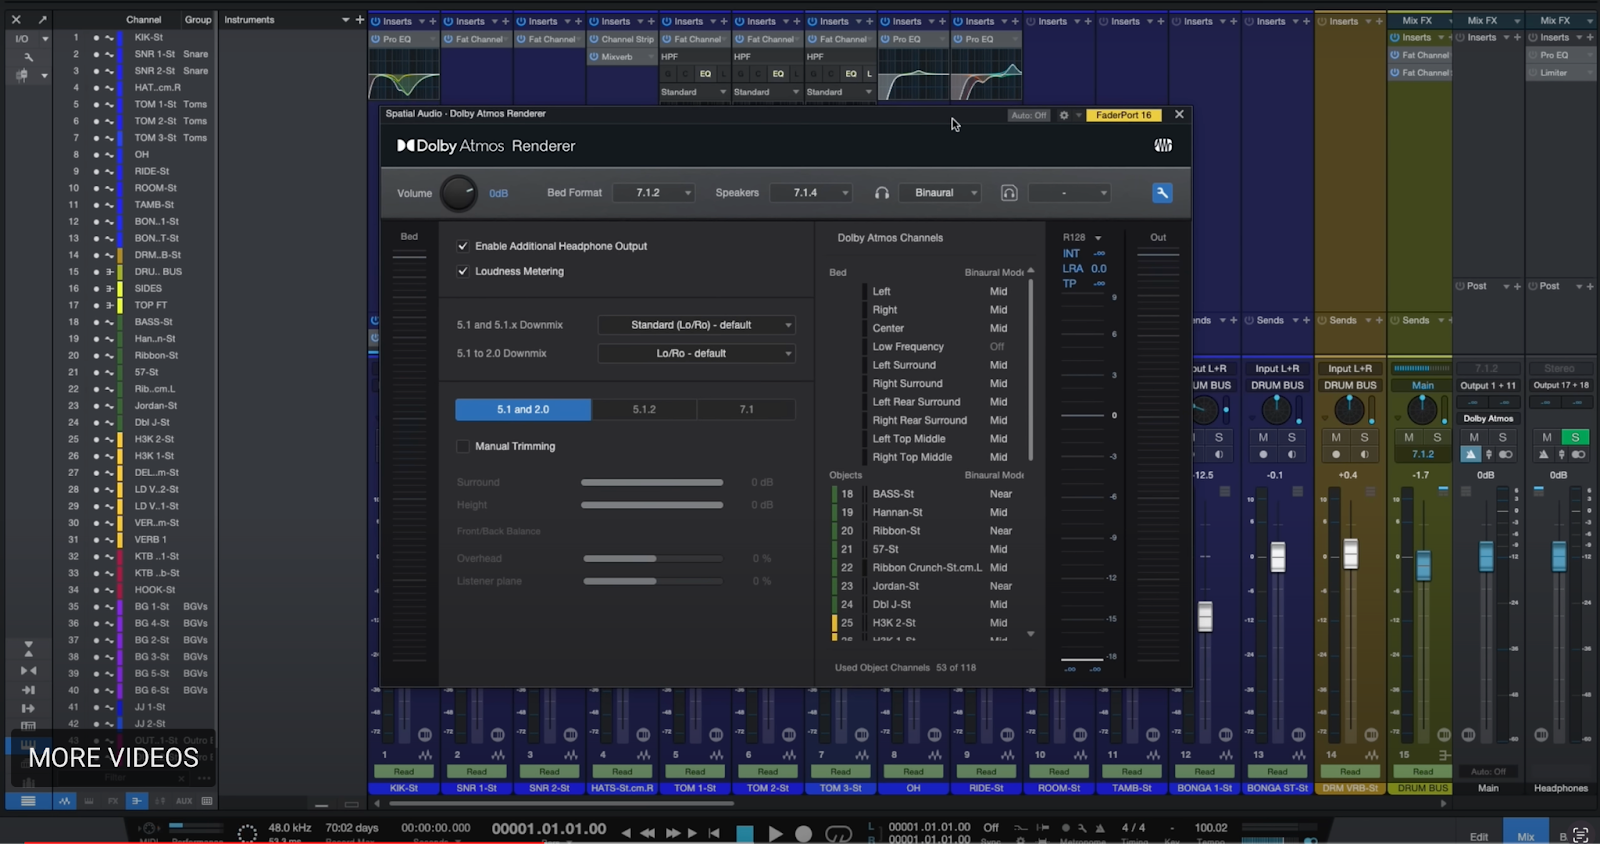Click the rewind transport button

[x=648, y=833]
